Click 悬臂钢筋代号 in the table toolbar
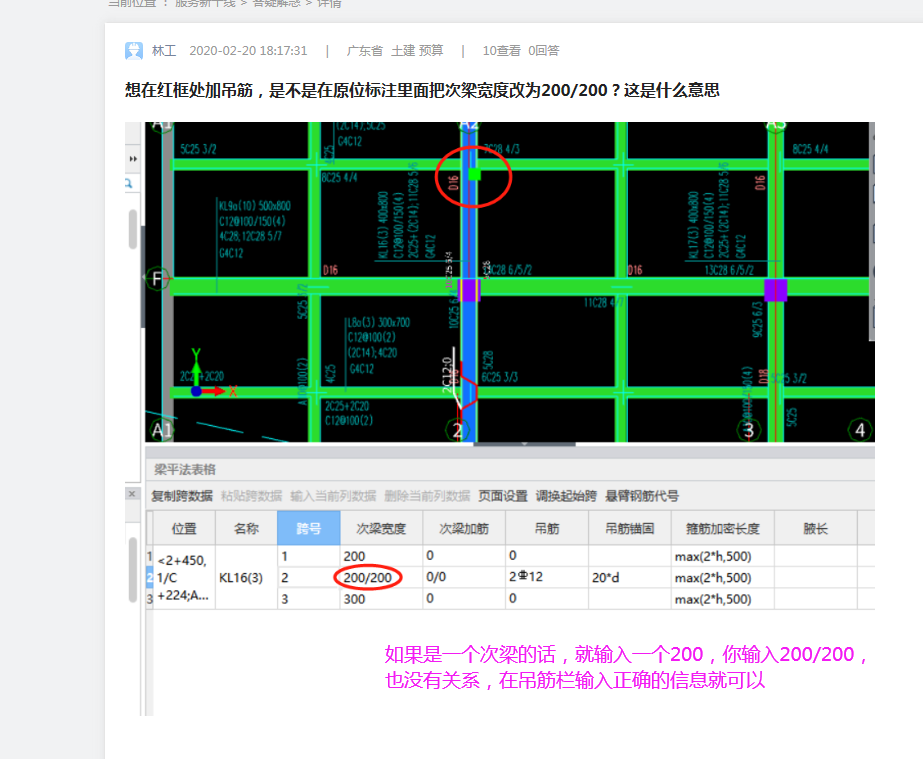The image size is (923, 759). (642, 496)
